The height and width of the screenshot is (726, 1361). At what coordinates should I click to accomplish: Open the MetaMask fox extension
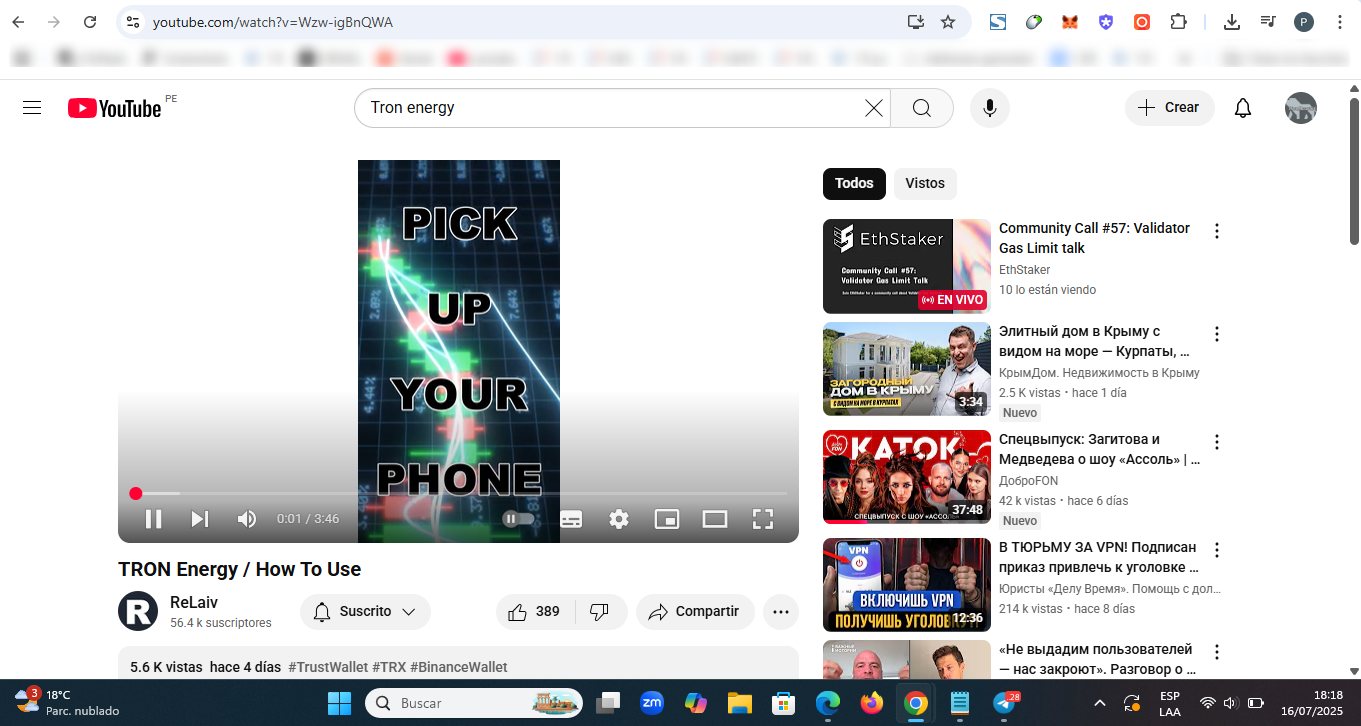[1070, 22]
